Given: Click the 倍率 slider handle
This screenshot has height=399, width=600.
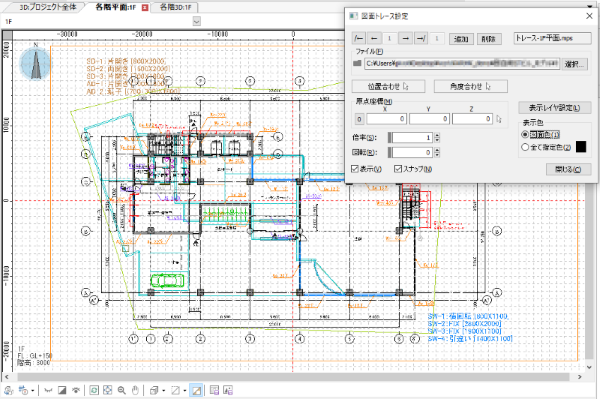Looking at the screenshot, I should tap(390, 137).
